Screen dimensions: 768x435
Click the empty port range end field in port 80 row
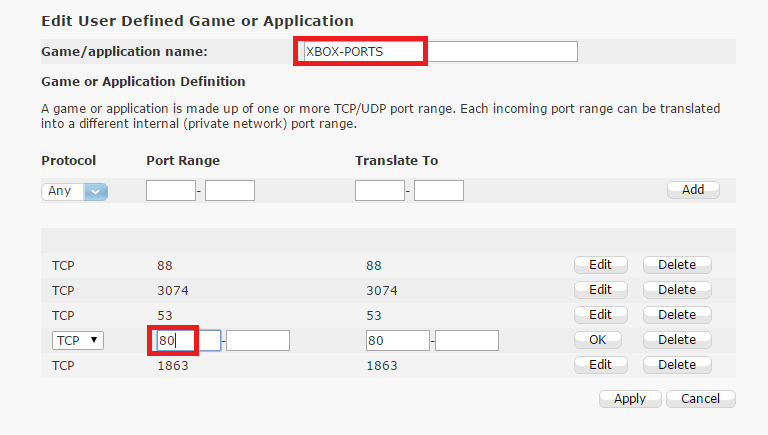pos(258,340)
